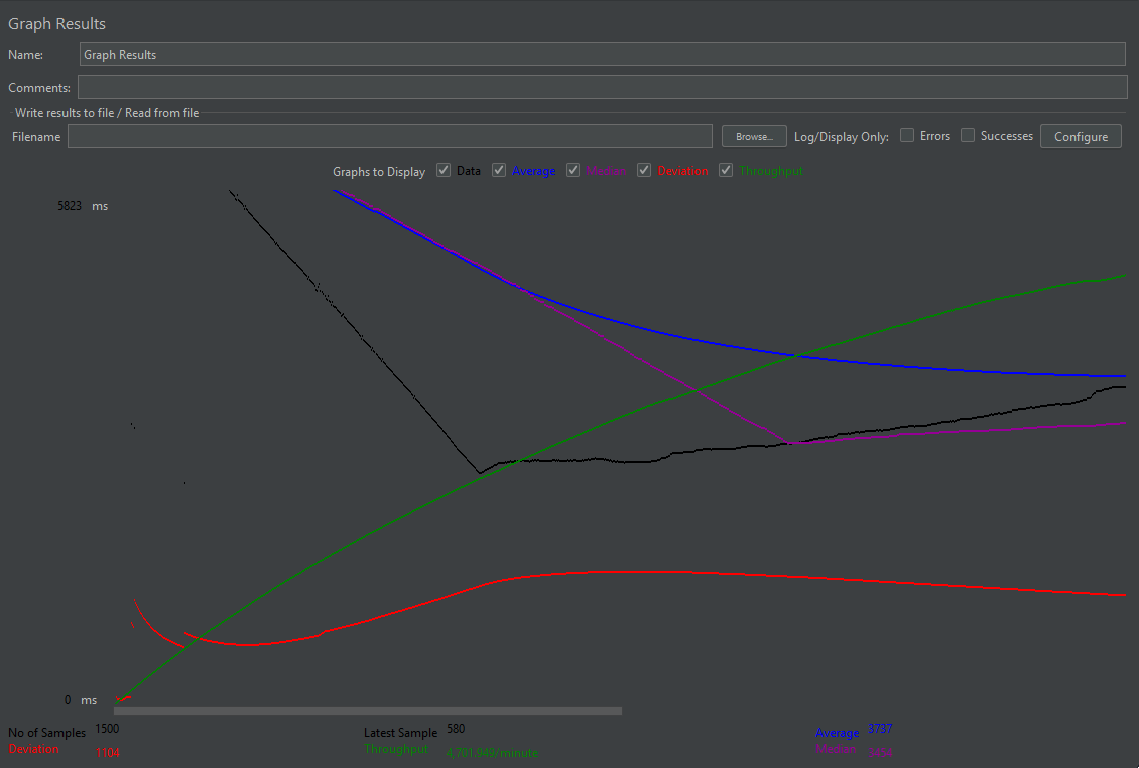Click the red Deviation label at bottom

pyautogui.click(x=33, y=748)
